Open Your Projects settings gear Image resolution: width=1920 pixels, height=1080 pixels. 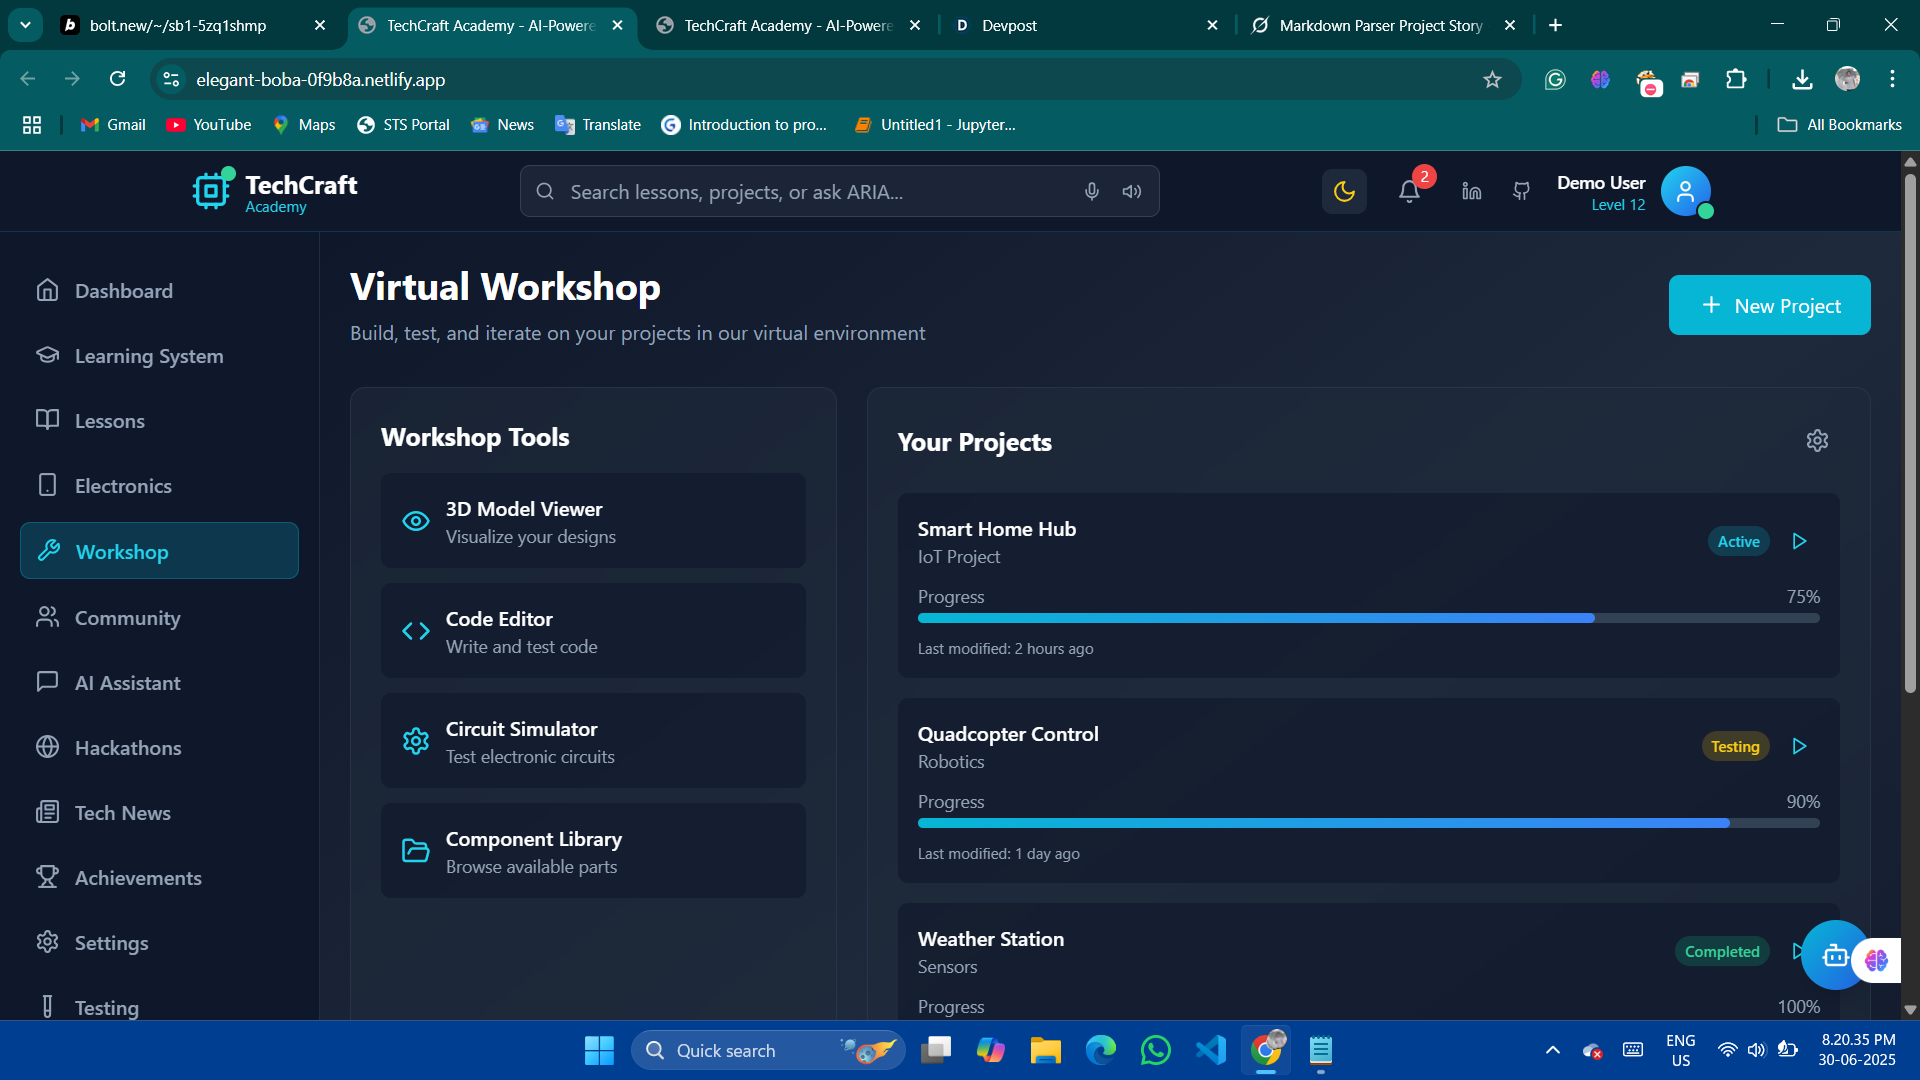(1817, 441)
